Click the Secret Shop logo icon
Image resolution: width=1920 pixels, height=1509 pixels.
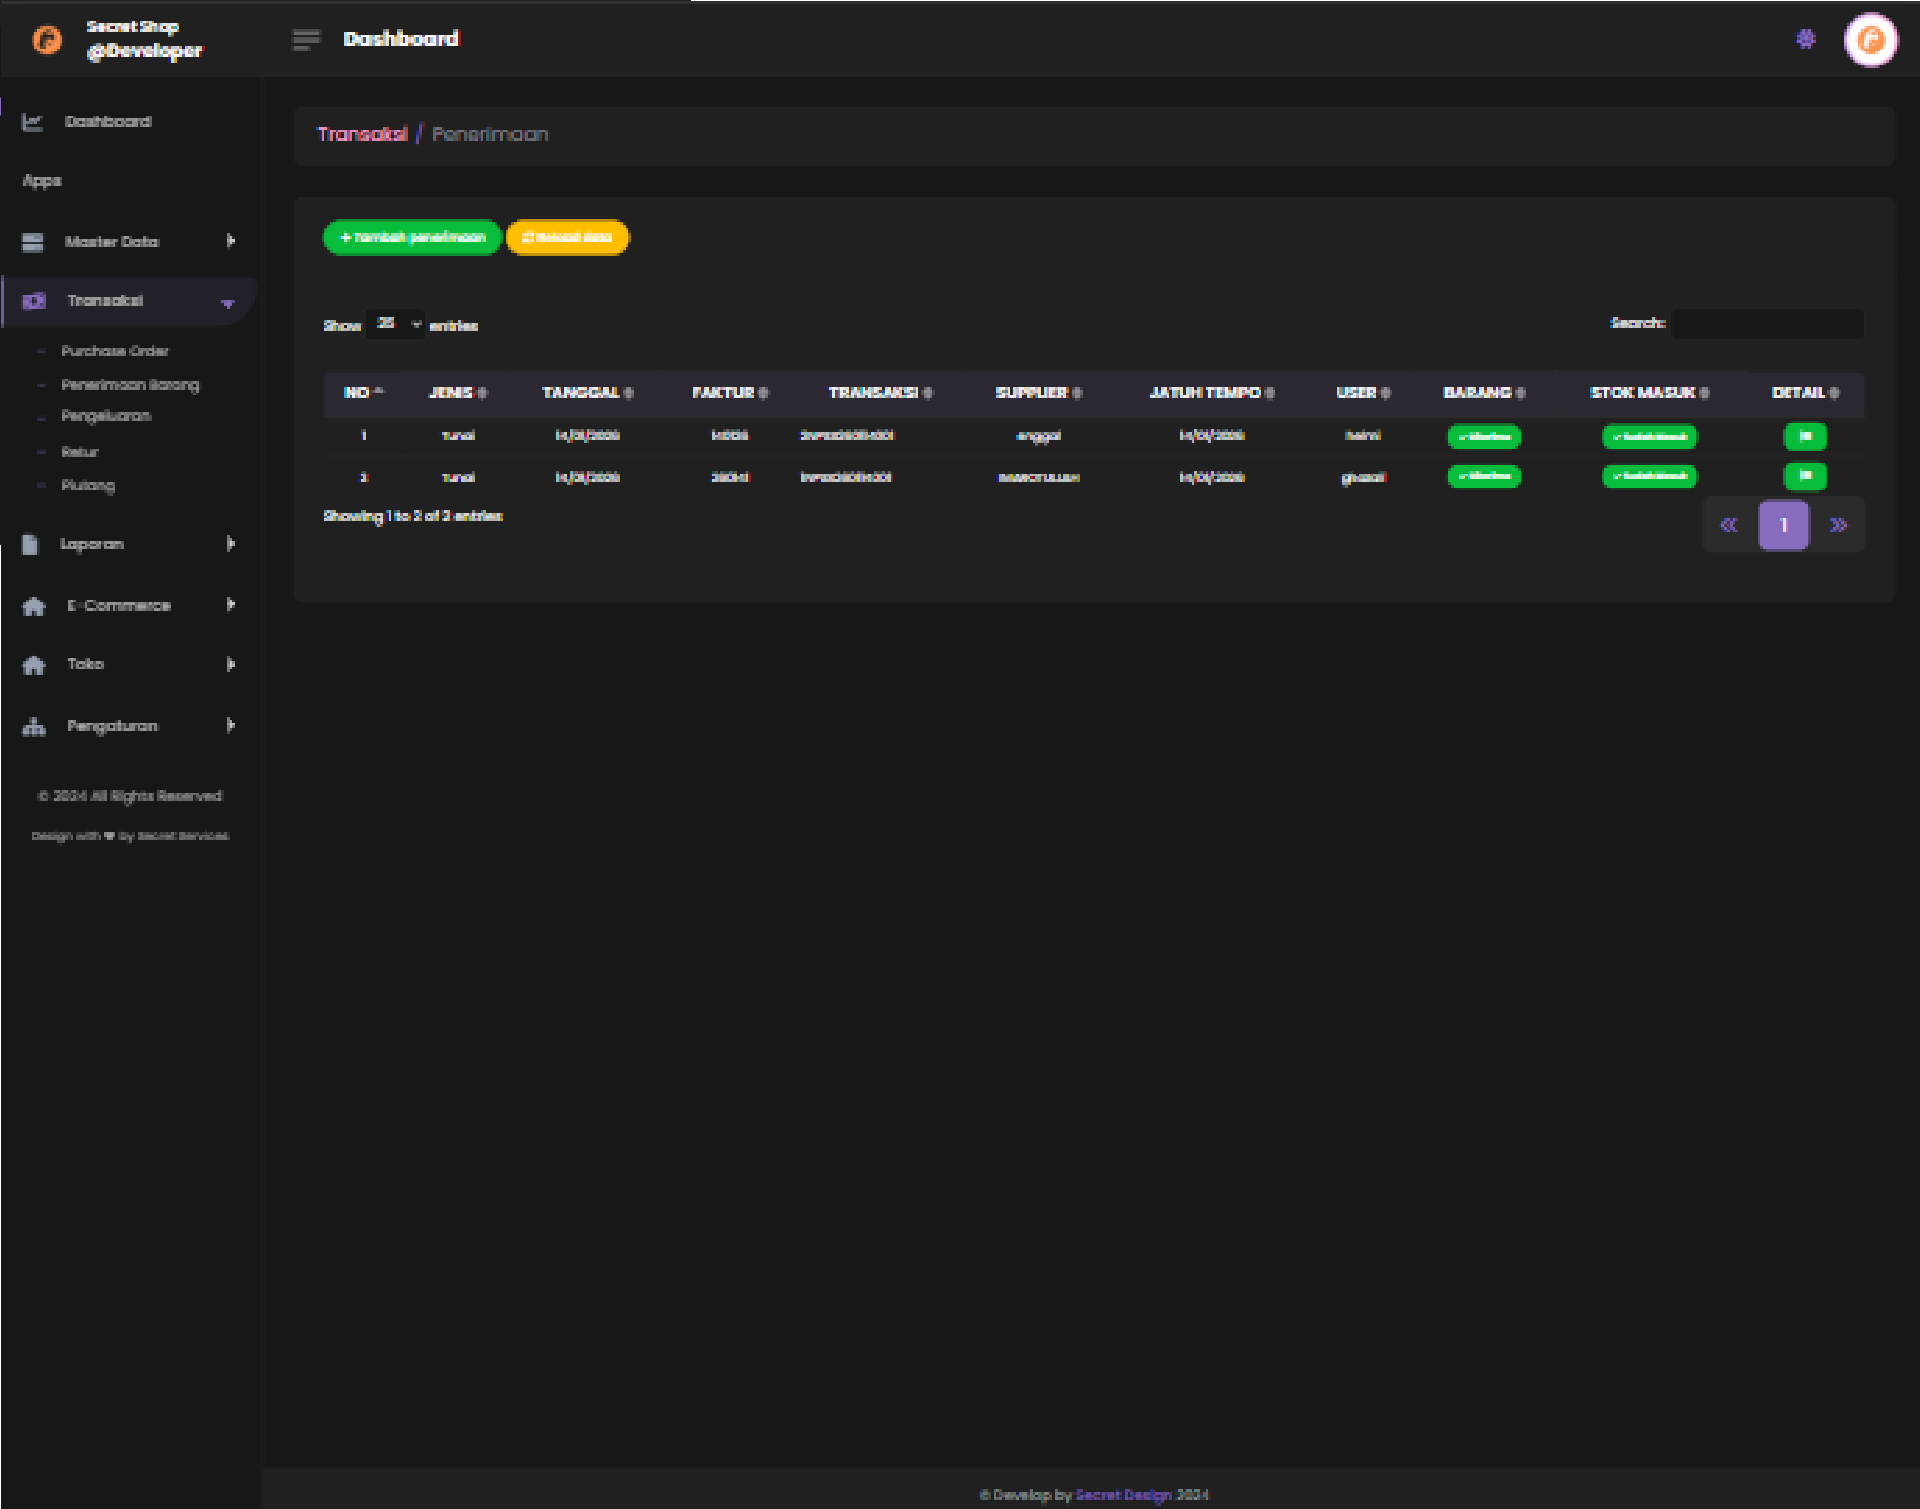coord(47,39)
